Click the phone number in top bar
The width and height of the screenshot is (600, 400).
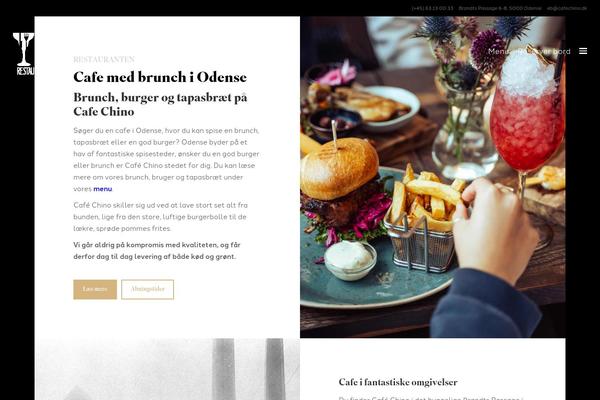[x=432, y=8]
